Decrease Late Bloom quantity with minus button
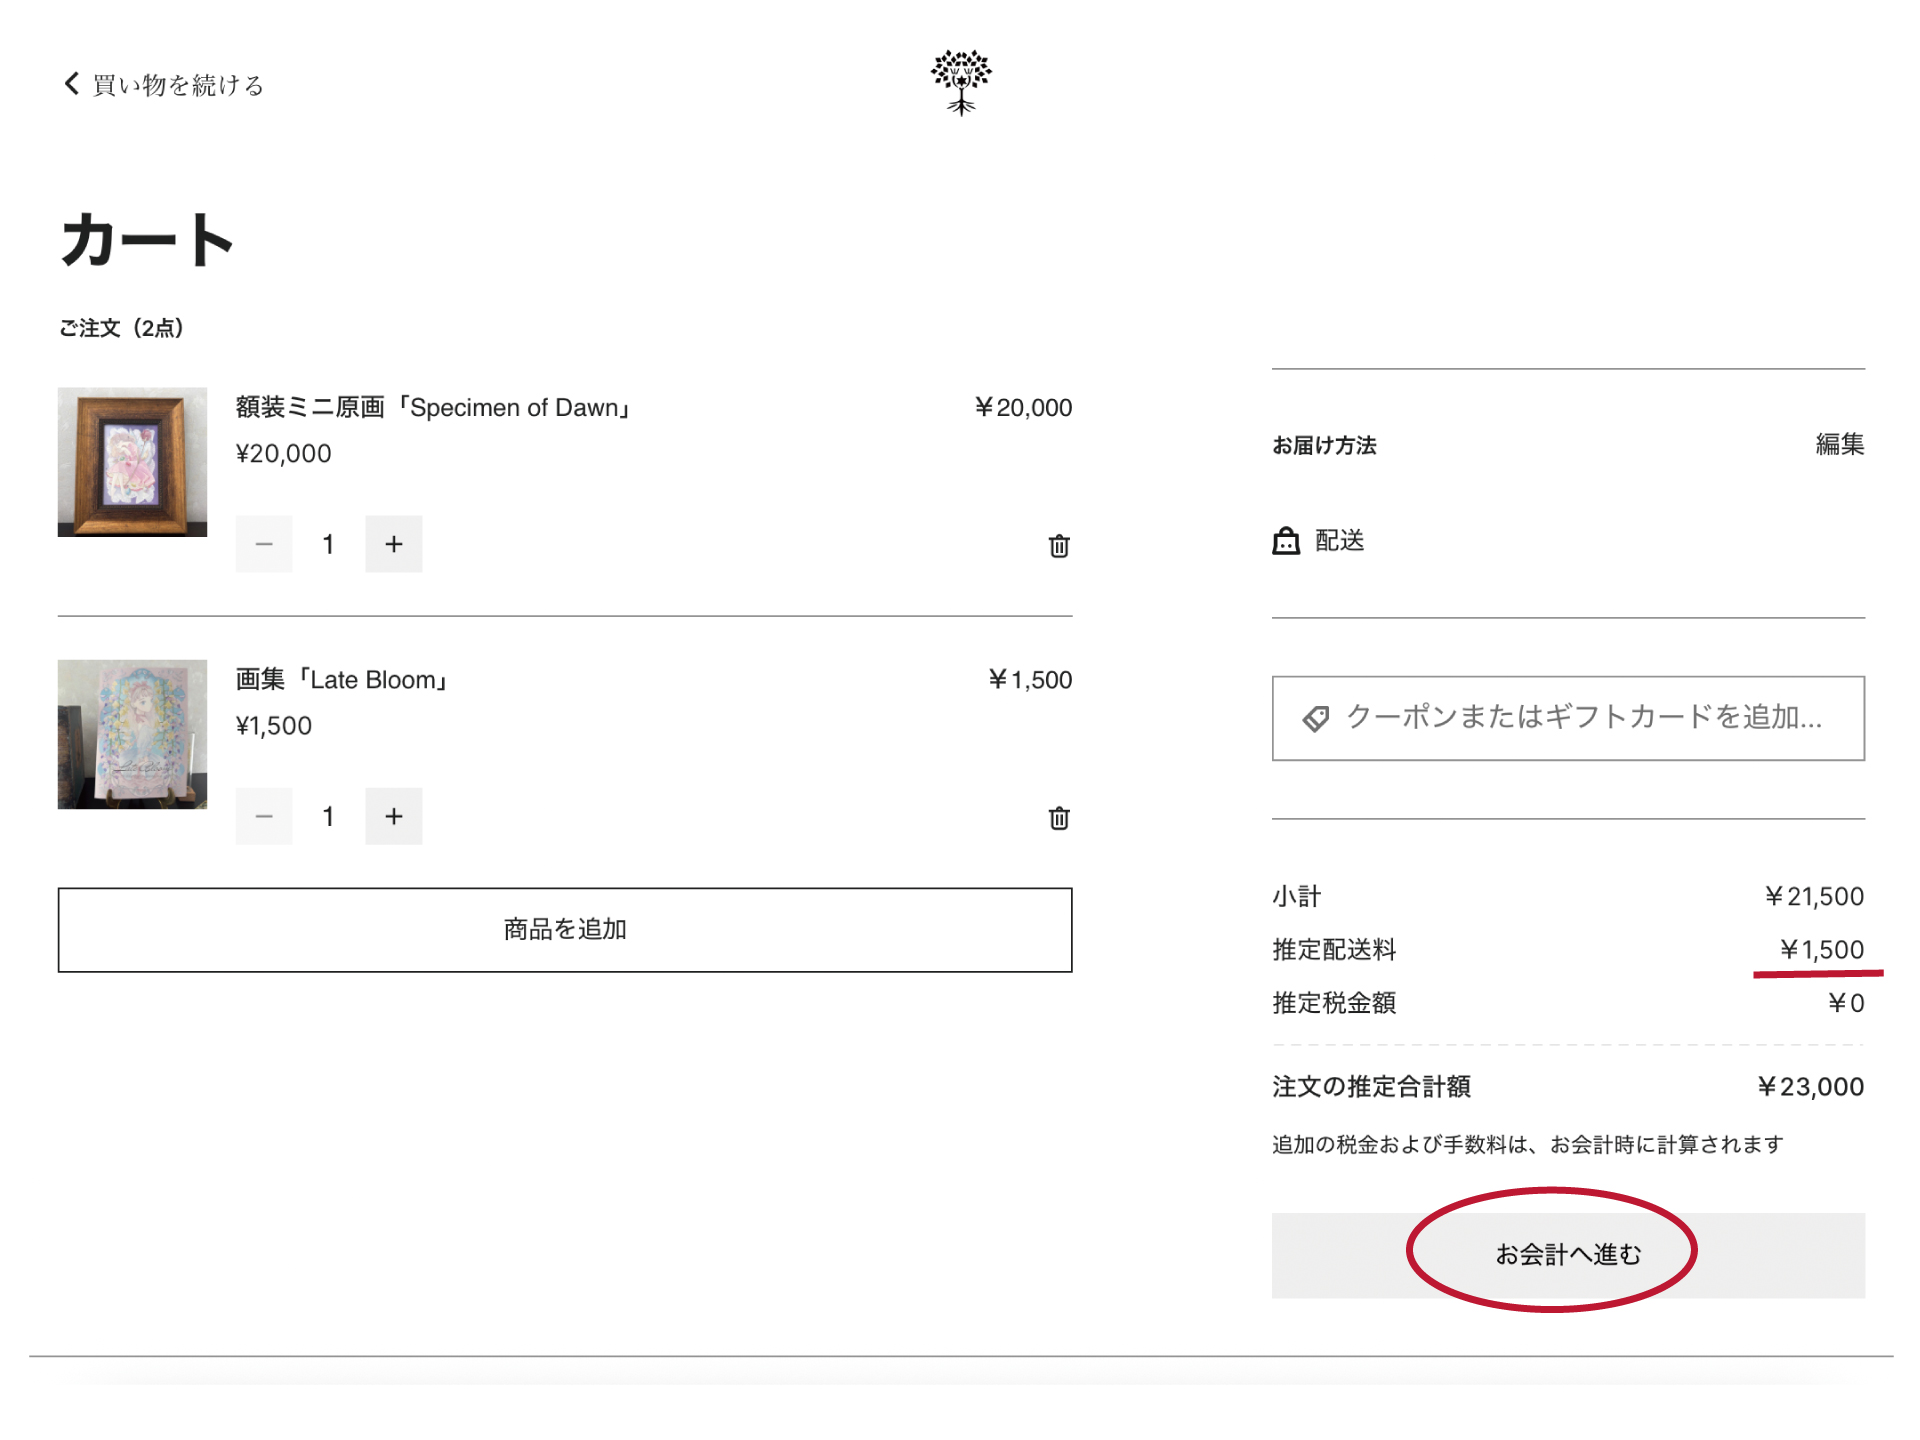1920x1440 pixels. click(264, 816)
